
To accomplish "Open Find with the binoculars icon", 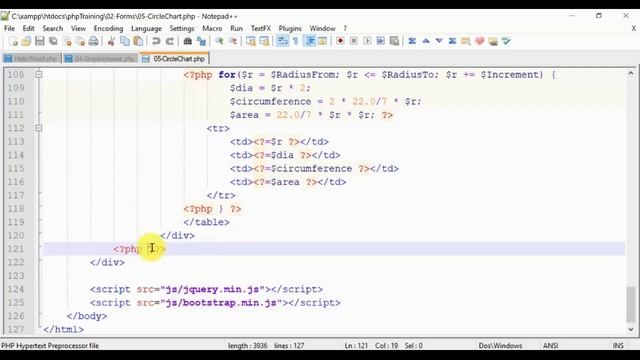I will [187, 41].
